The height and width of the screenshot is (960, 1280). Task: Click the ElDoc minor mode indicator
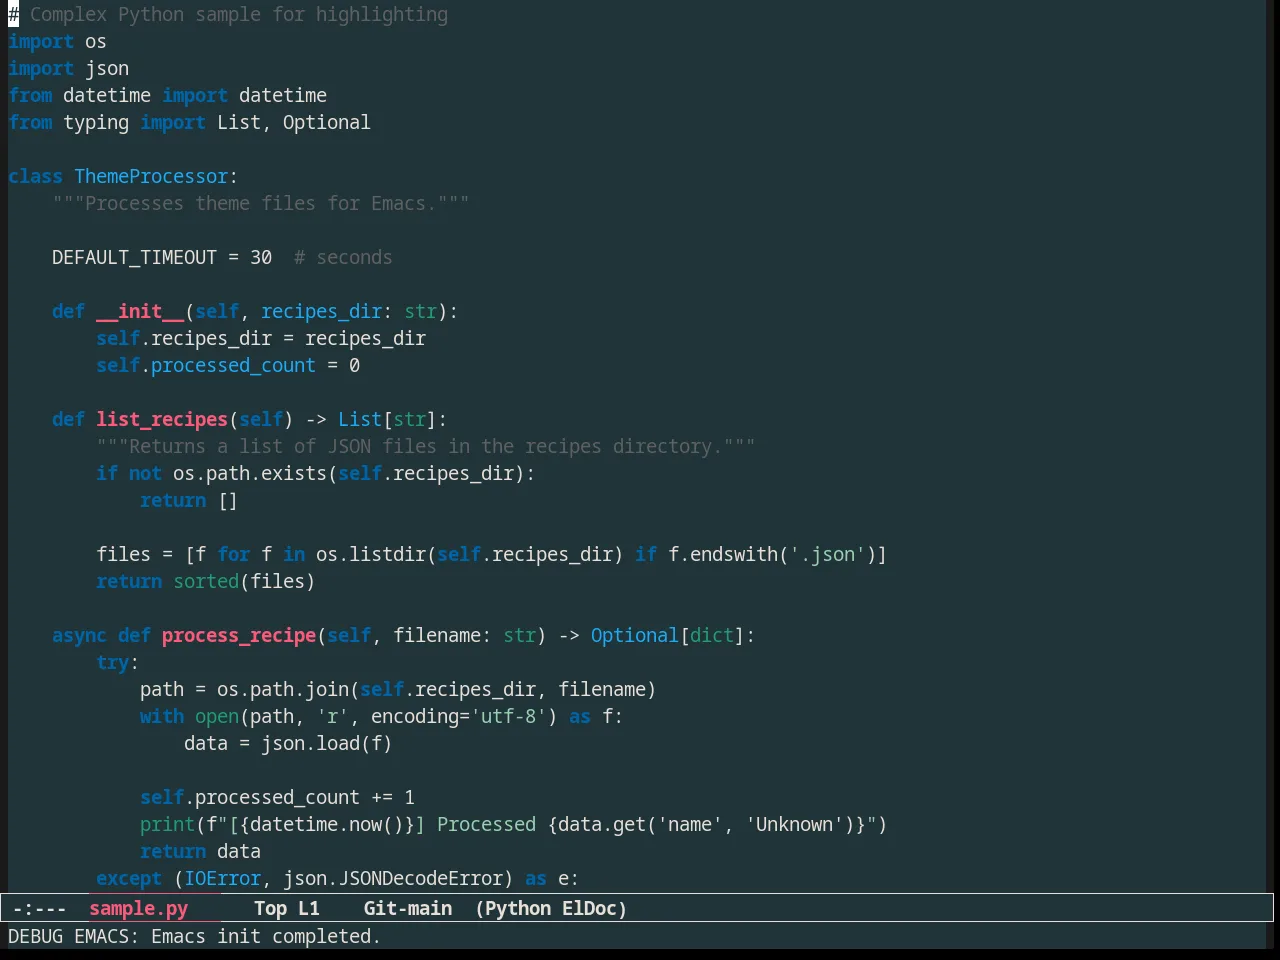pyautogui.click(x=589, y=908)
